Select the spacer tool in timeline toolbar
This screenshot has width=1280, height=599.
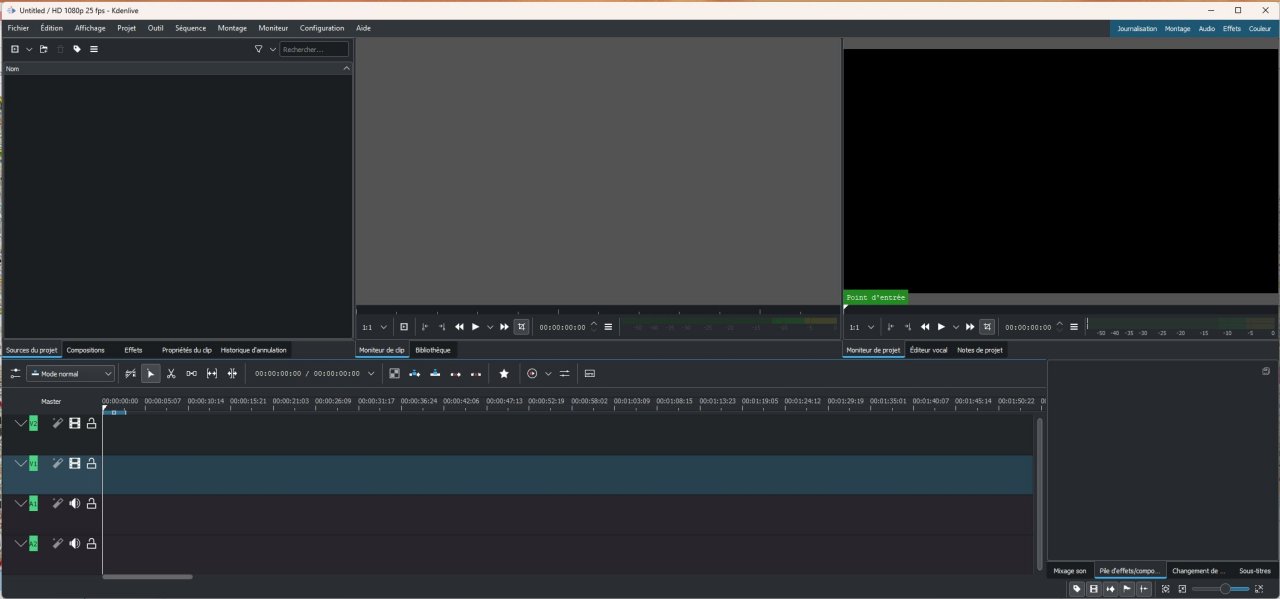click(x=191, y=374)
